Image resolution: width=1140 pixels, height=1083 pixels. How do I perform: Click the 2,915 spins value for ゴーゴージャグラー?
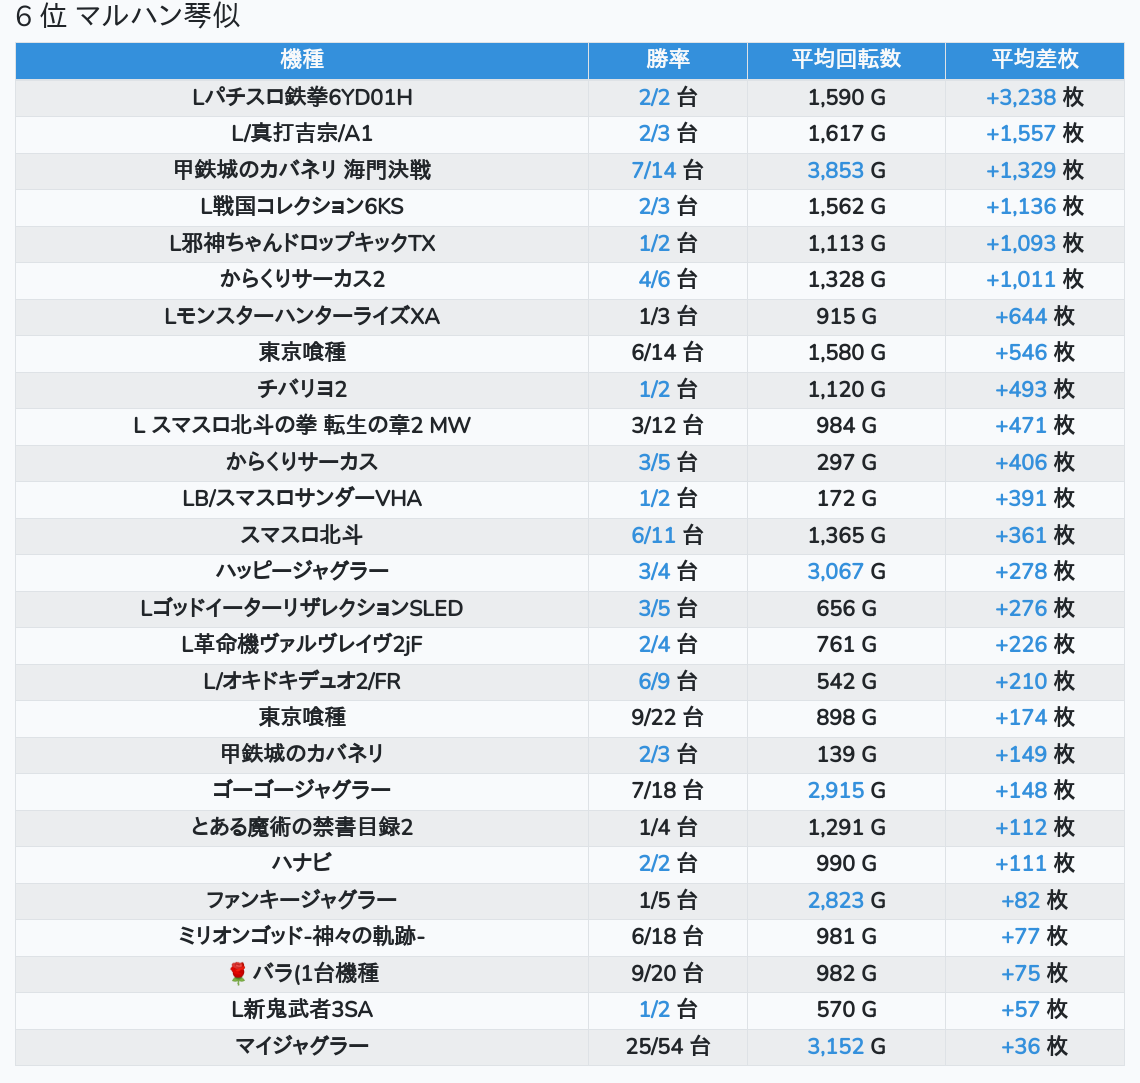pos(835,790)
